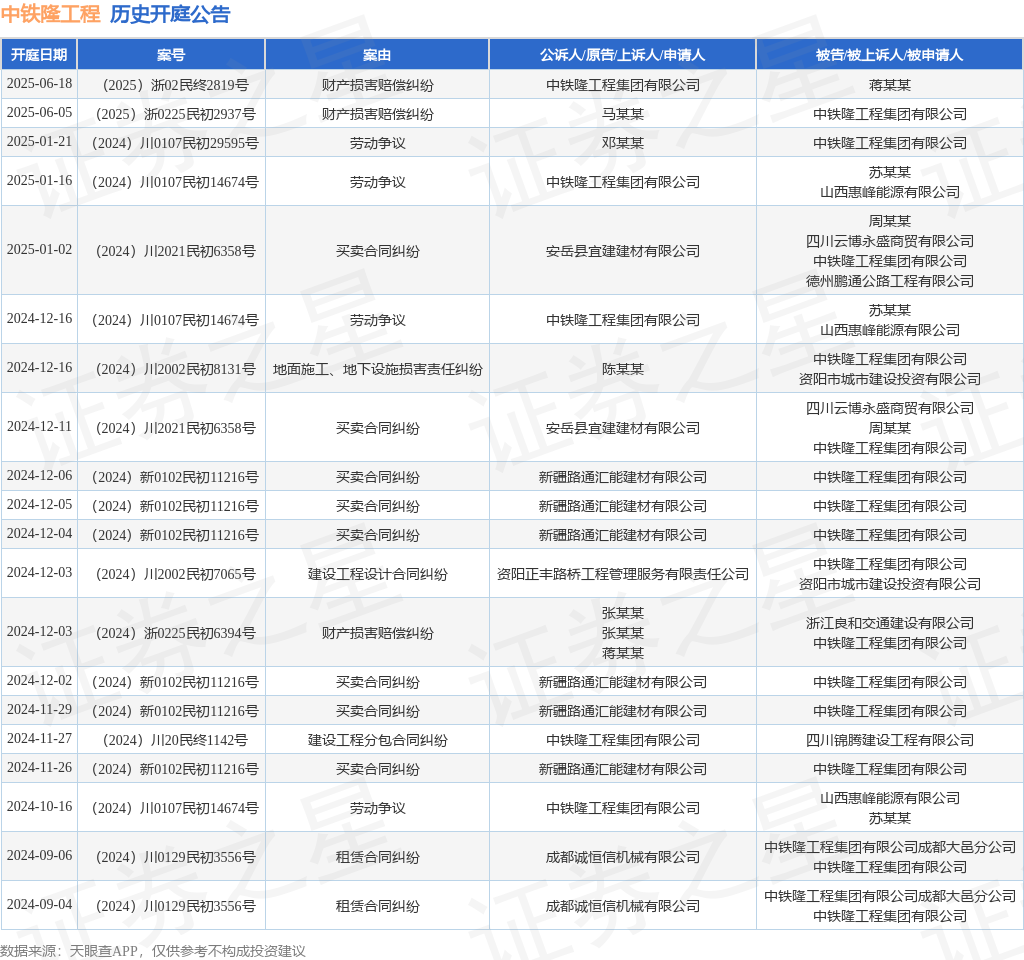The height and width of the screenshot is (960, 1024).
Task: Click the date cell 2024-11-29
Action: click(x=39, y=709)
